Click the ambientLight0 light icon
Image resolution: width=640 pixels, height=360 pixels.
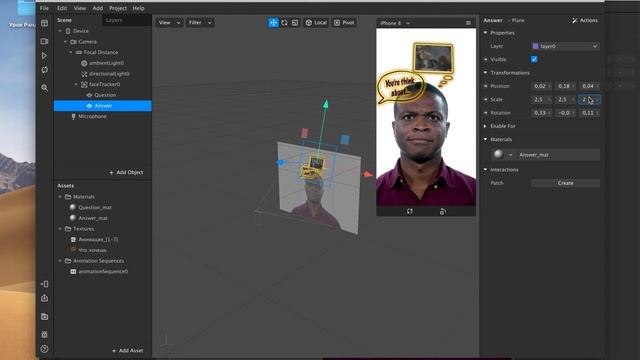[x=84, y=63]
